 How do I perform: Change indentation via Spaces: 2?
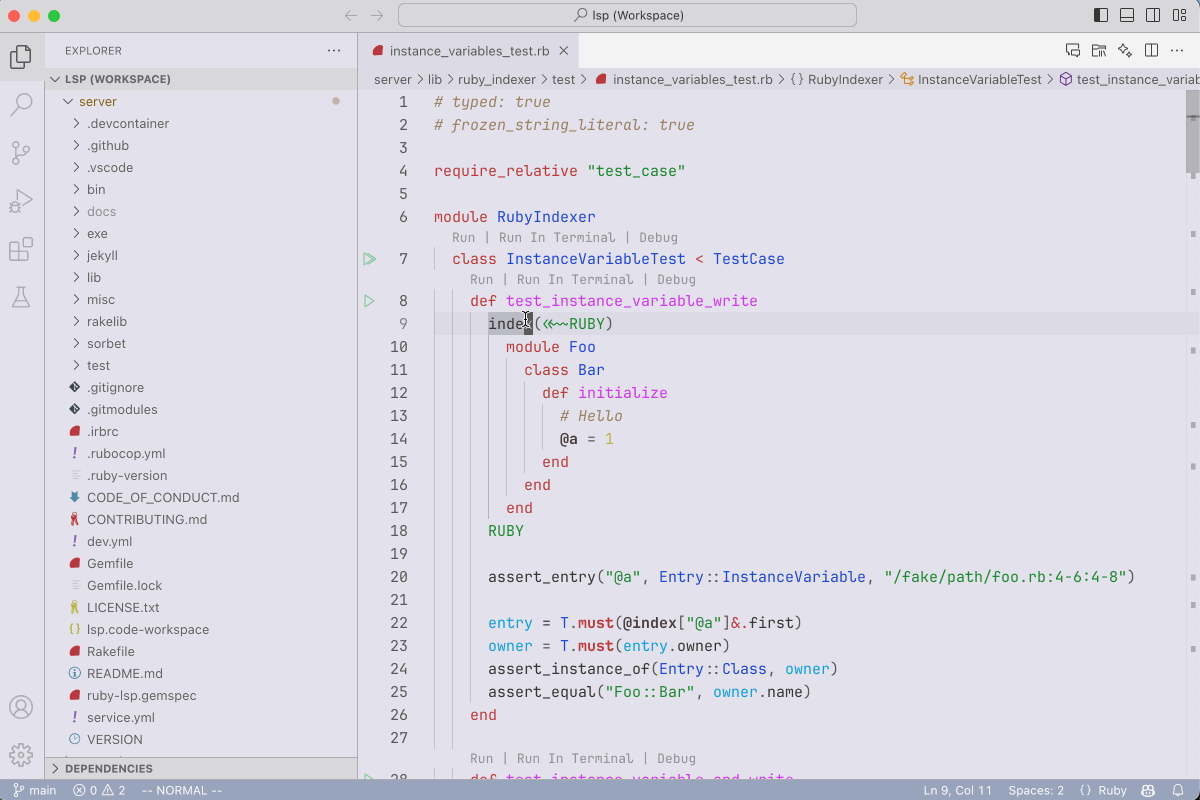pyautogui.click(x=1036, y=790)
